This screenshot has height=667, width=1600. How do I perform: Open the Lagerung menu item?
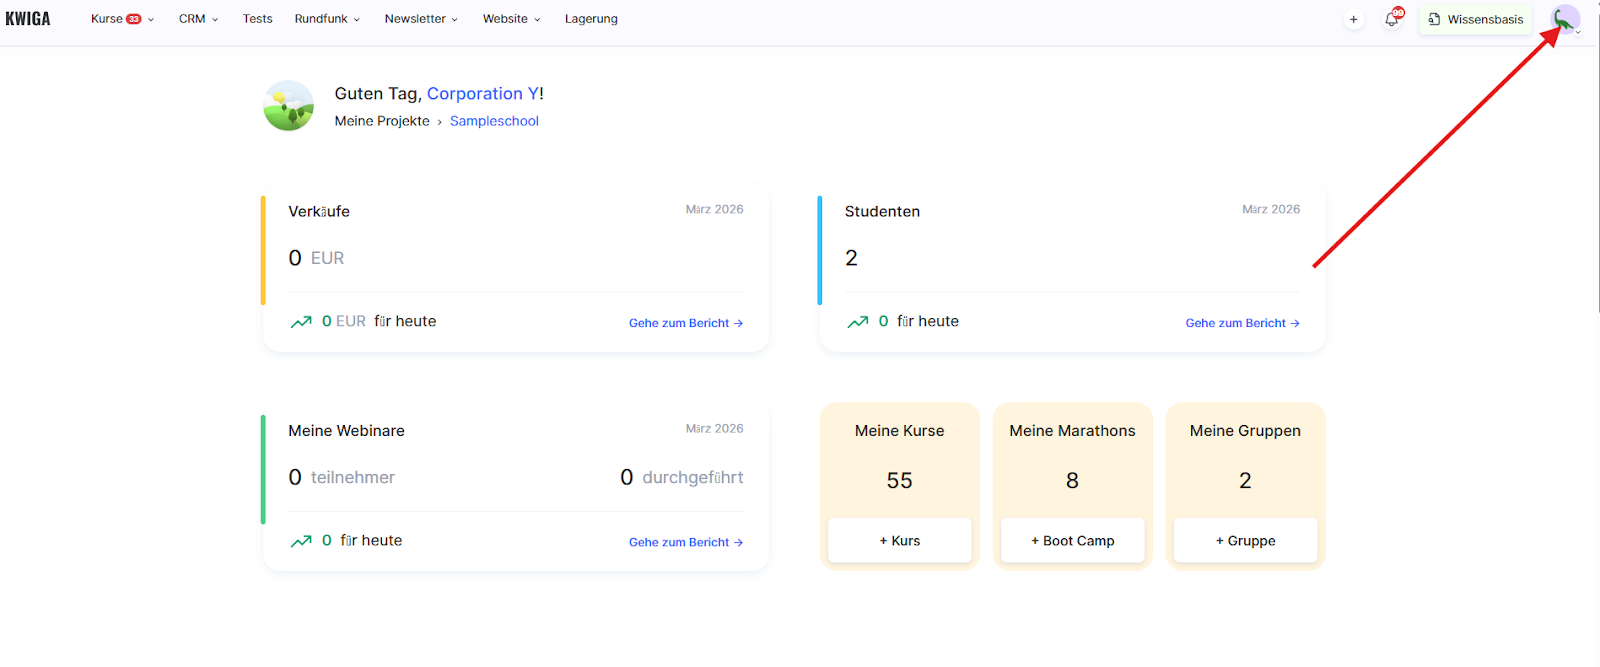(x=591, y=19)
